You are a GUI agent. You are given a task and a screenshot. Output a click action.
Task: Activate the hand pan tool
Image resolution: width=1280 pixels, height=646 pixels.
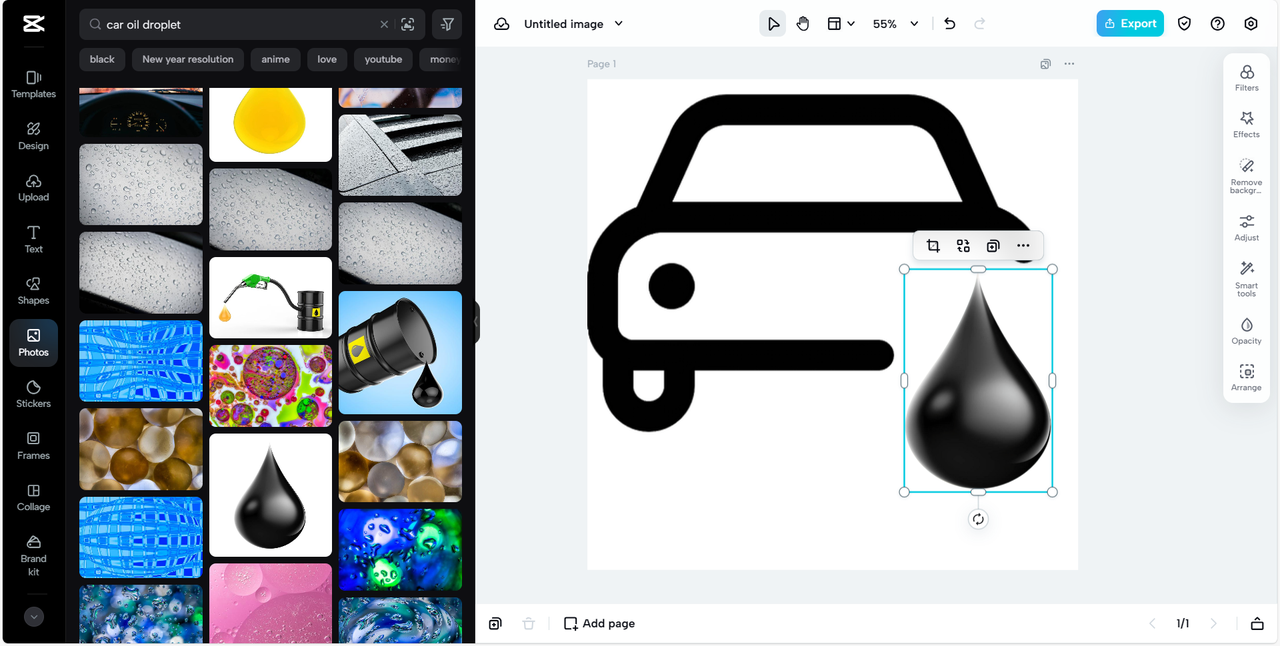[803, 24]
